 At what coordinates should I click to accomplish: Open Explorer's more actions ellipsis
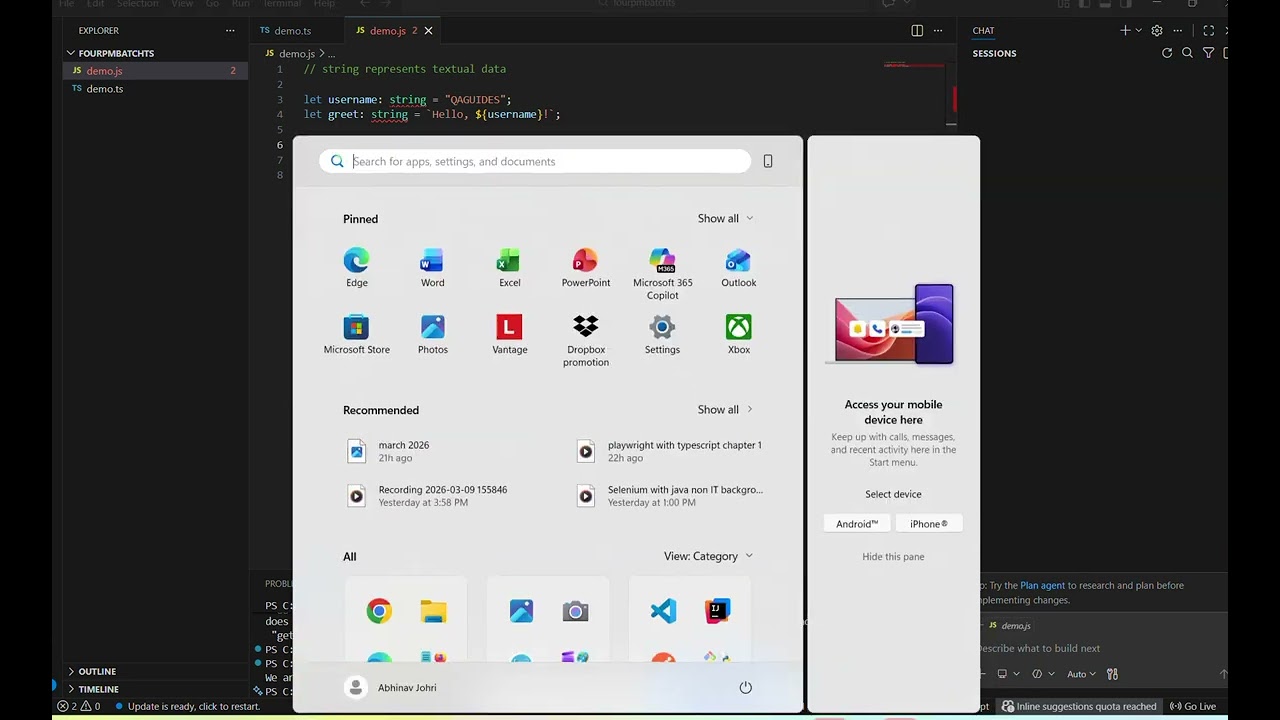[x=230, y=31]
